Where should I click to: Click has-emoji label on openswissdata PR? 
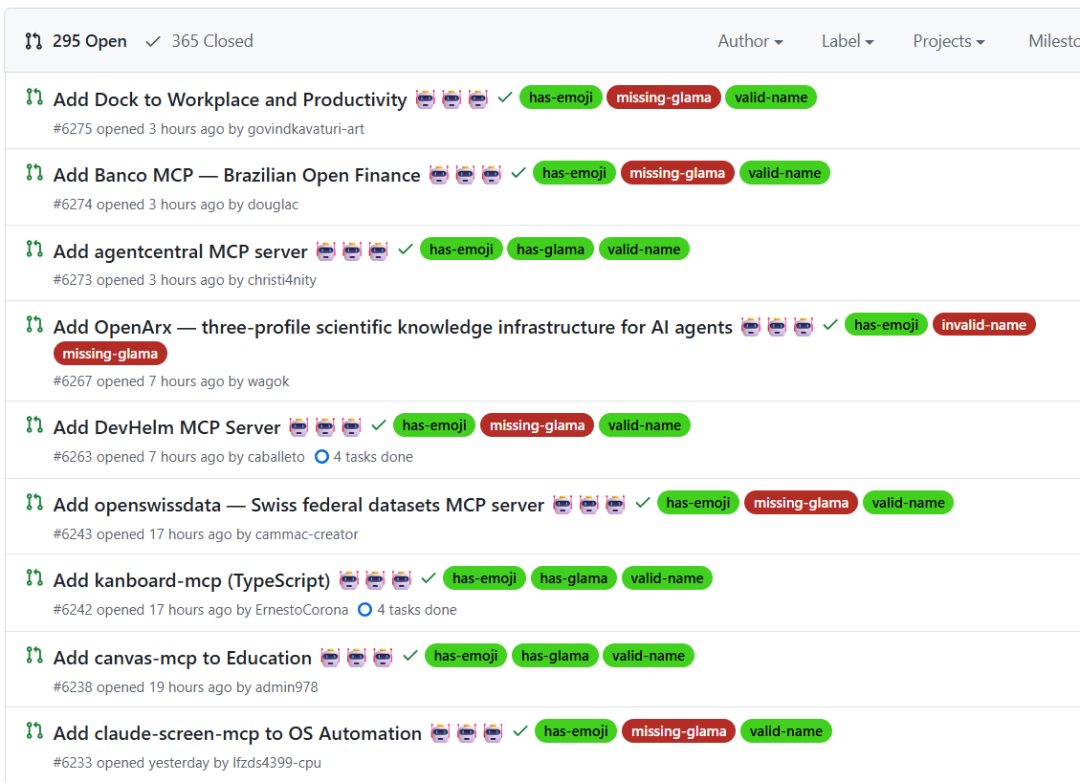point(698,503)
